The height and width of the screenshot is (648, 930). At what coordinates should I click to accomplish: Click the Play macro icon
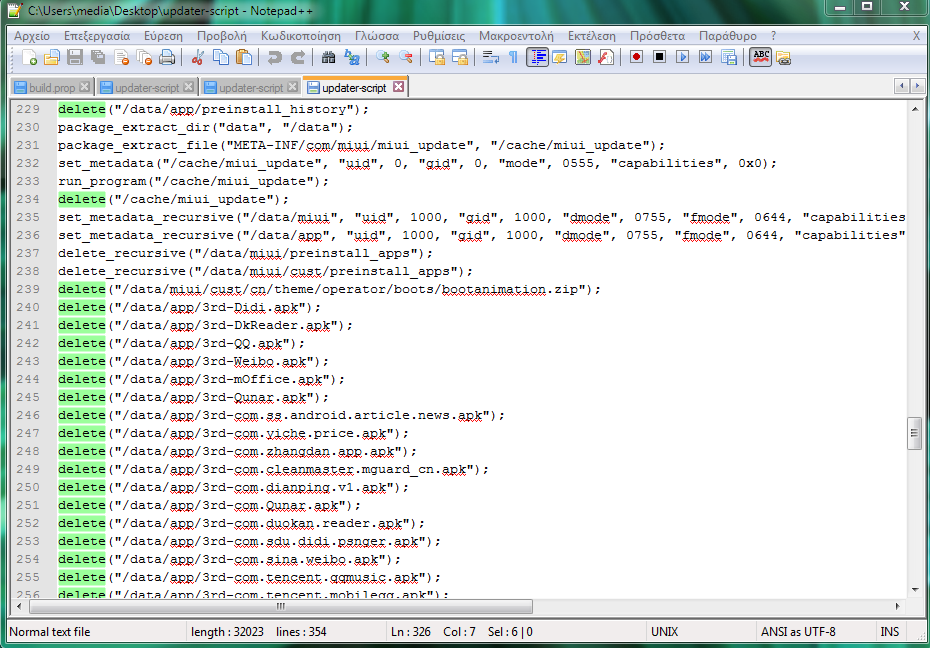682,57
